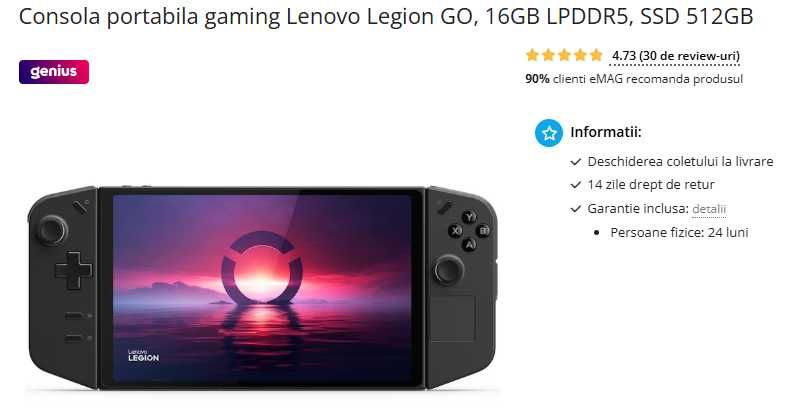Click the 90% clienti eMAG recomanda text
The height and width of the screenshot is (420, 793).
pos(634,79)
